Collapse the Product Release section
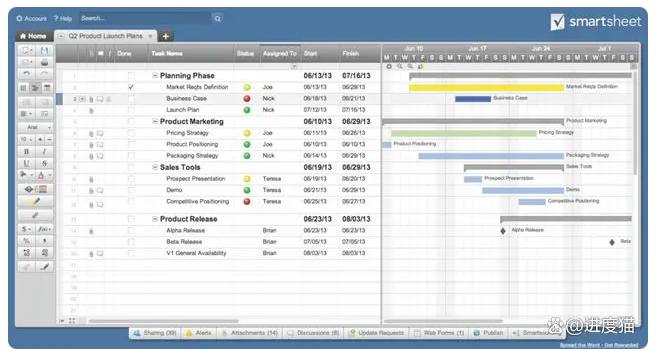The width and height of the screenshot is (656, 360). (x=155, y=219)
